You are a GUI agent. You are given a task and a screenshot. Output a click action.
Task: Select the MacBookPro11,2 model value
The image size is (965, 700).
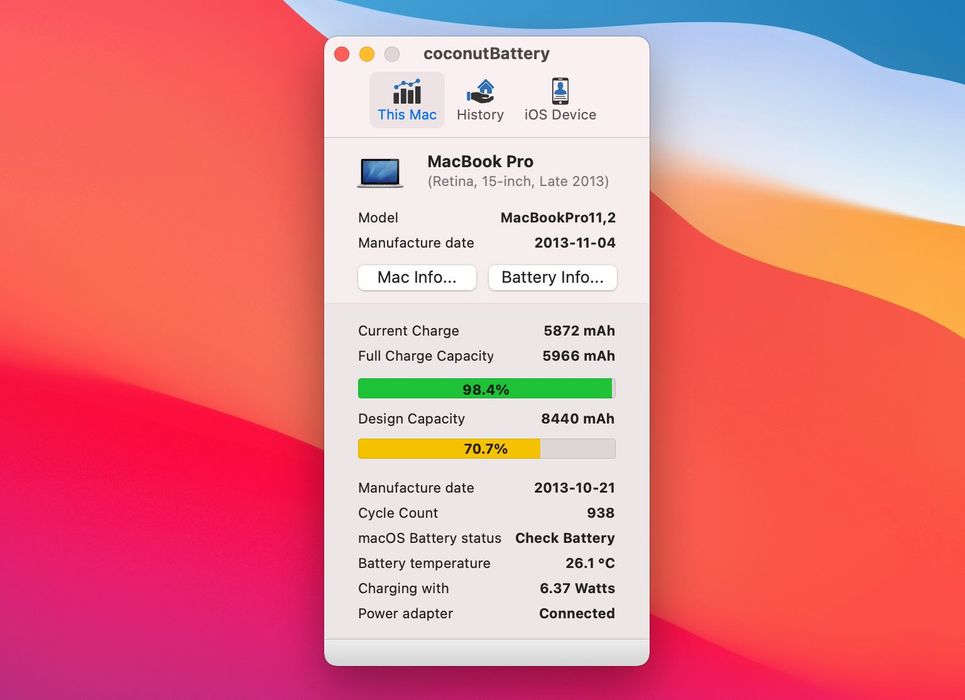click(558, 217)
